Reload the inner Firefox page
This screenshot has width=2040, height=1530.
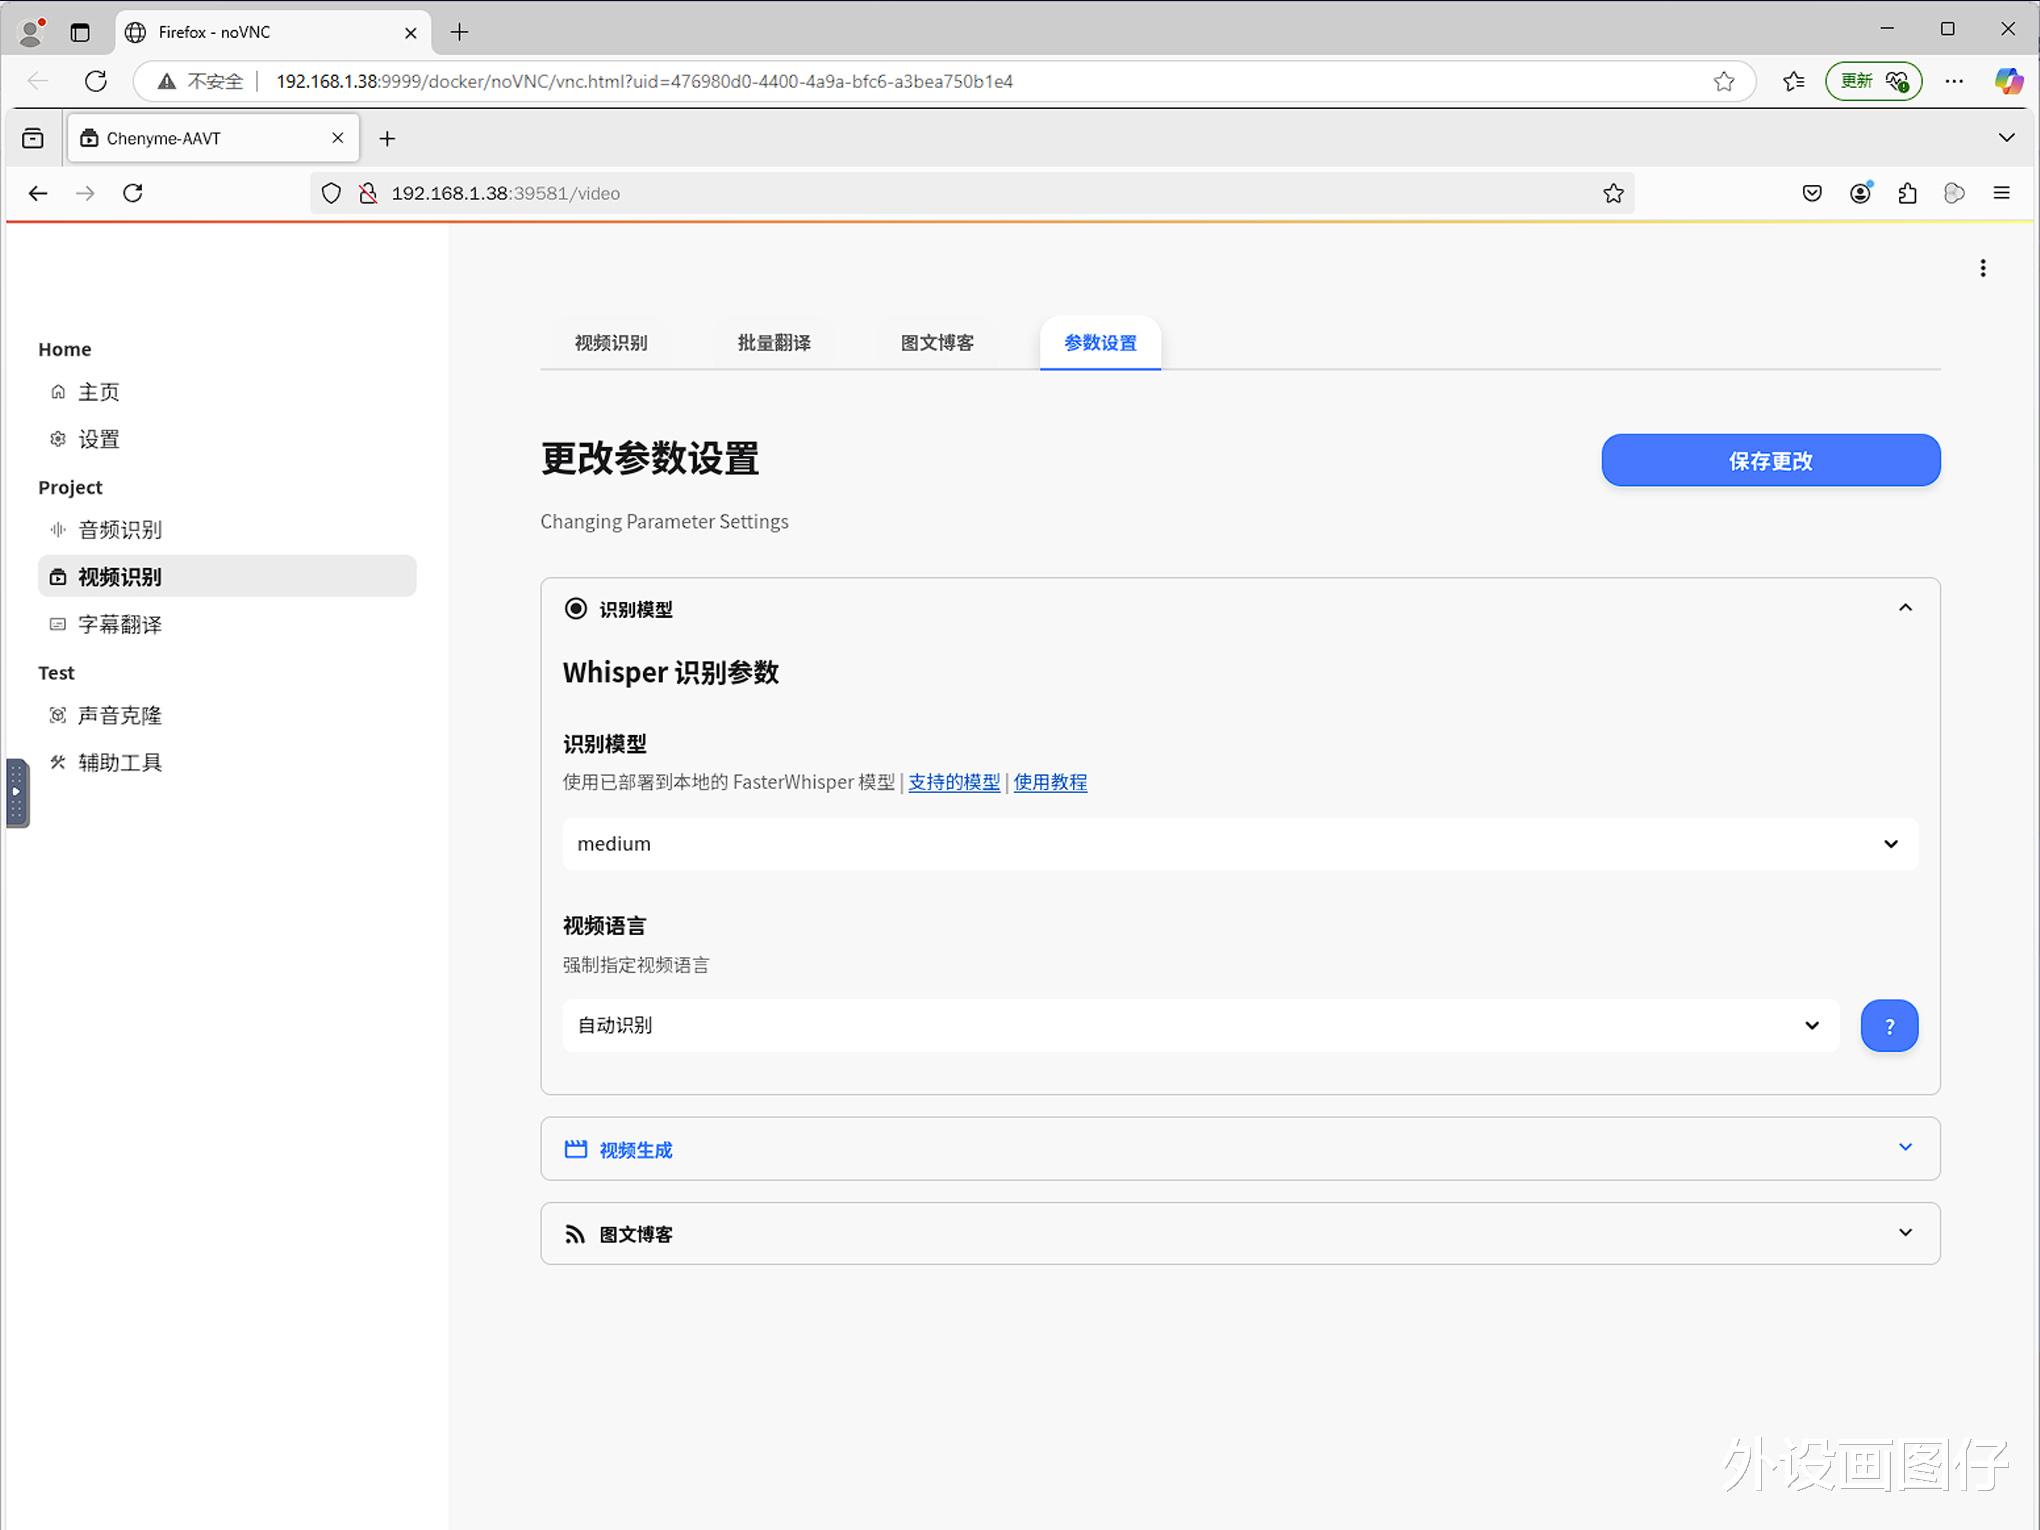(133, 194)
